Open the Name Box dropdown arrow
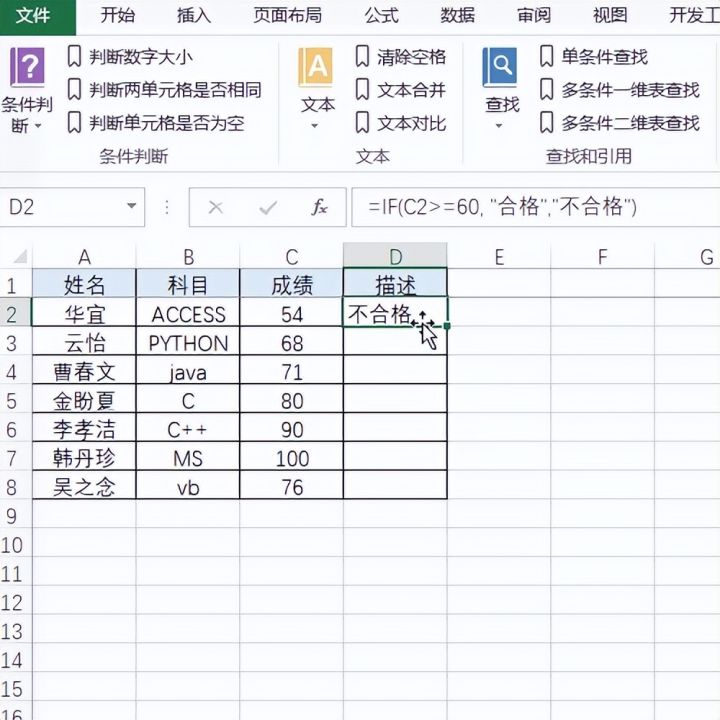This screenshot has width=720, height=720. (132, 206)
